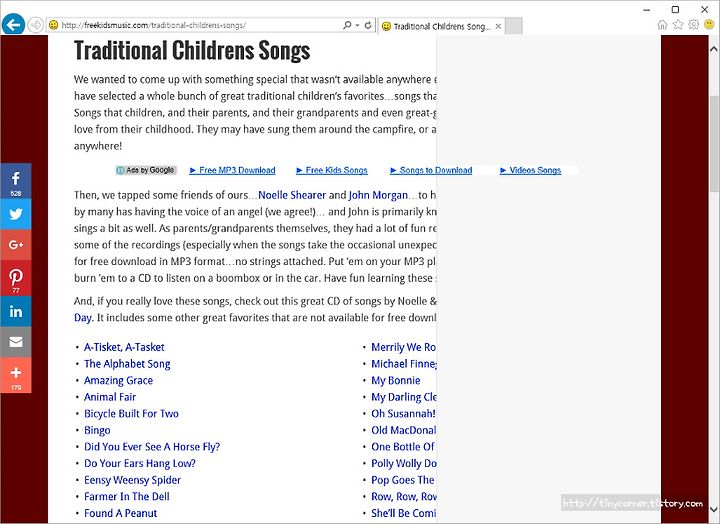The image size is (720, 524).
Task: Open the Oh Susannah! song link
Action: (403, 413)
